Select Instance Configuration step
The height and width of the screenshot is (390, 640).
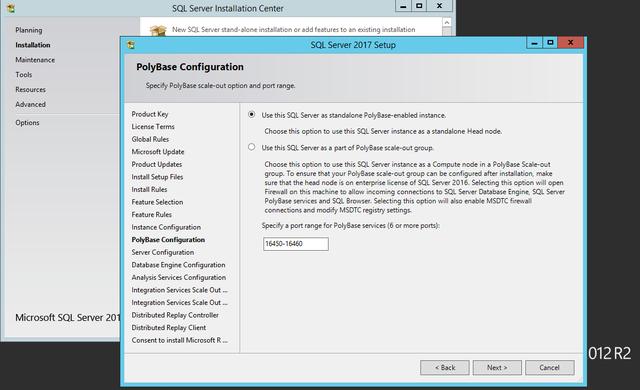click(x=166, y=227)
